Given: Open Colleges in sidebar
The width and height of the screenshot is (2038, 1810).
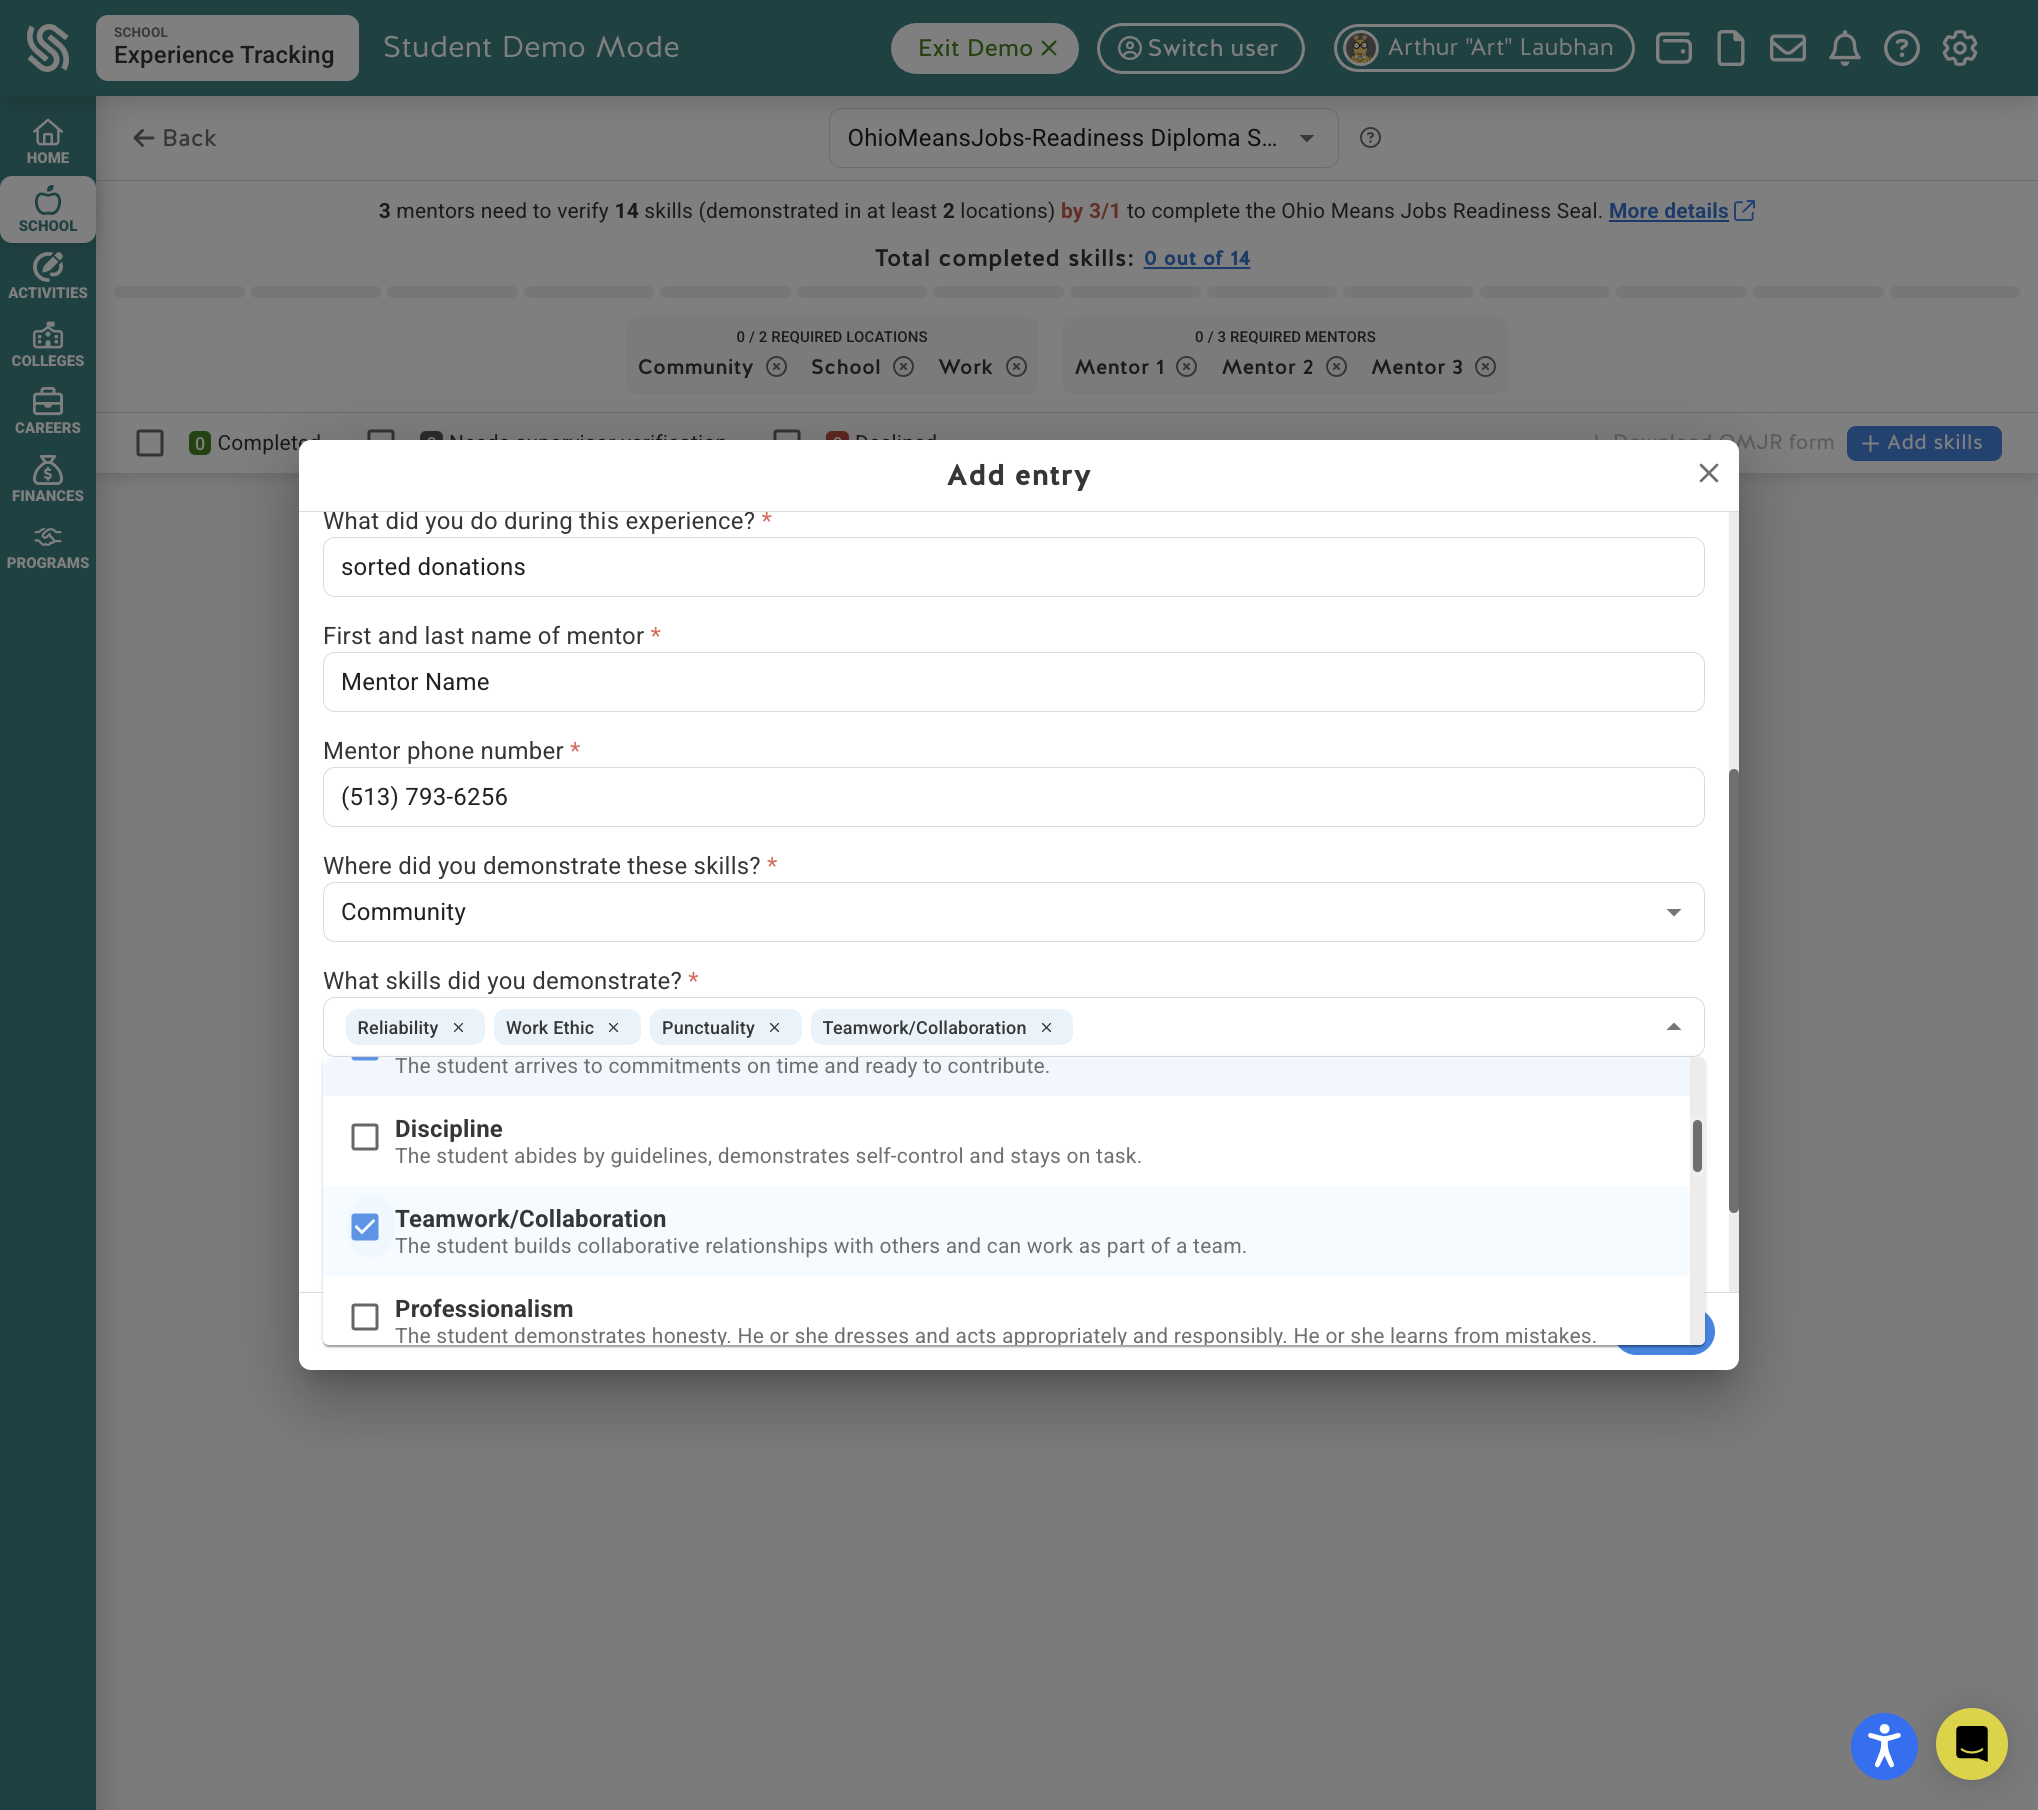Looking at the screenshot, I should coord(48,345).
